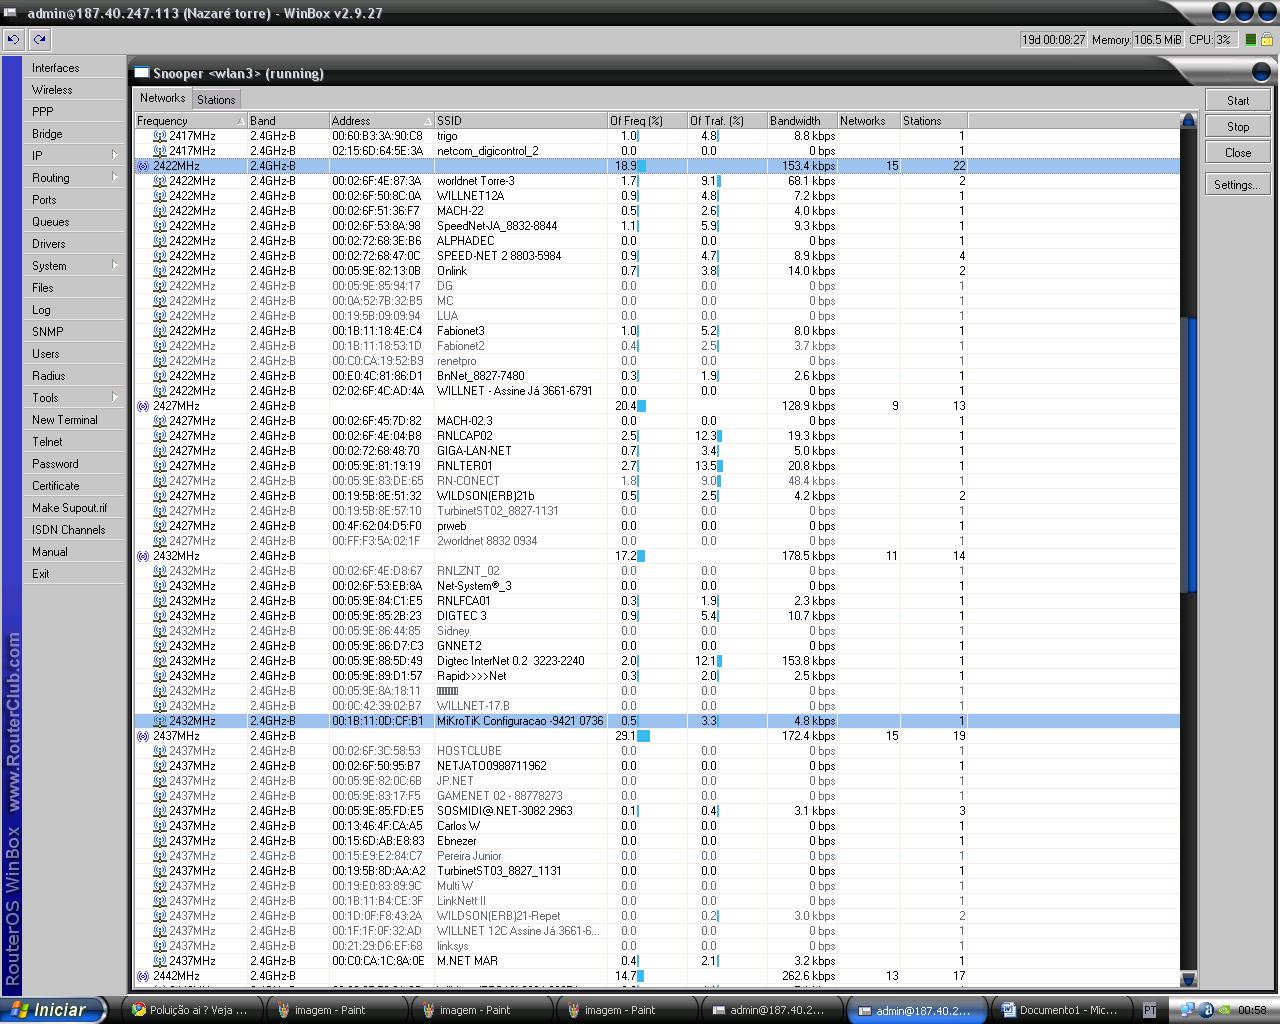1280x1024 pixels.
Task: Click the taskbar clock showing 00:58
Action: (x=1252, y=1010)
